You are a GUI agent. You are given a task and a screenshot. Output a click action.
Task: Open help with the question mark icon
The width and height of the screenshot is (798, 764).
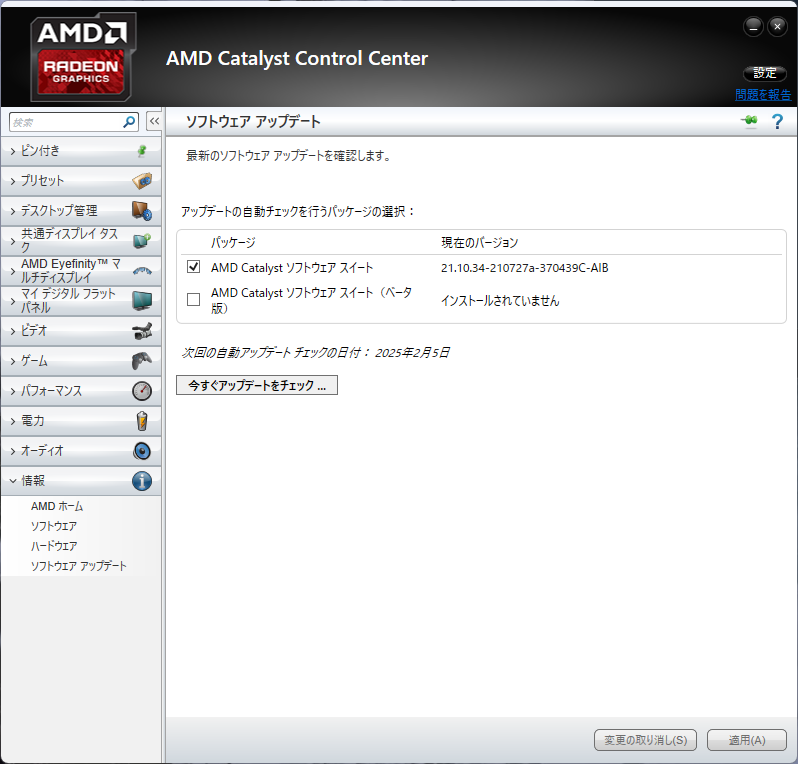776,121
